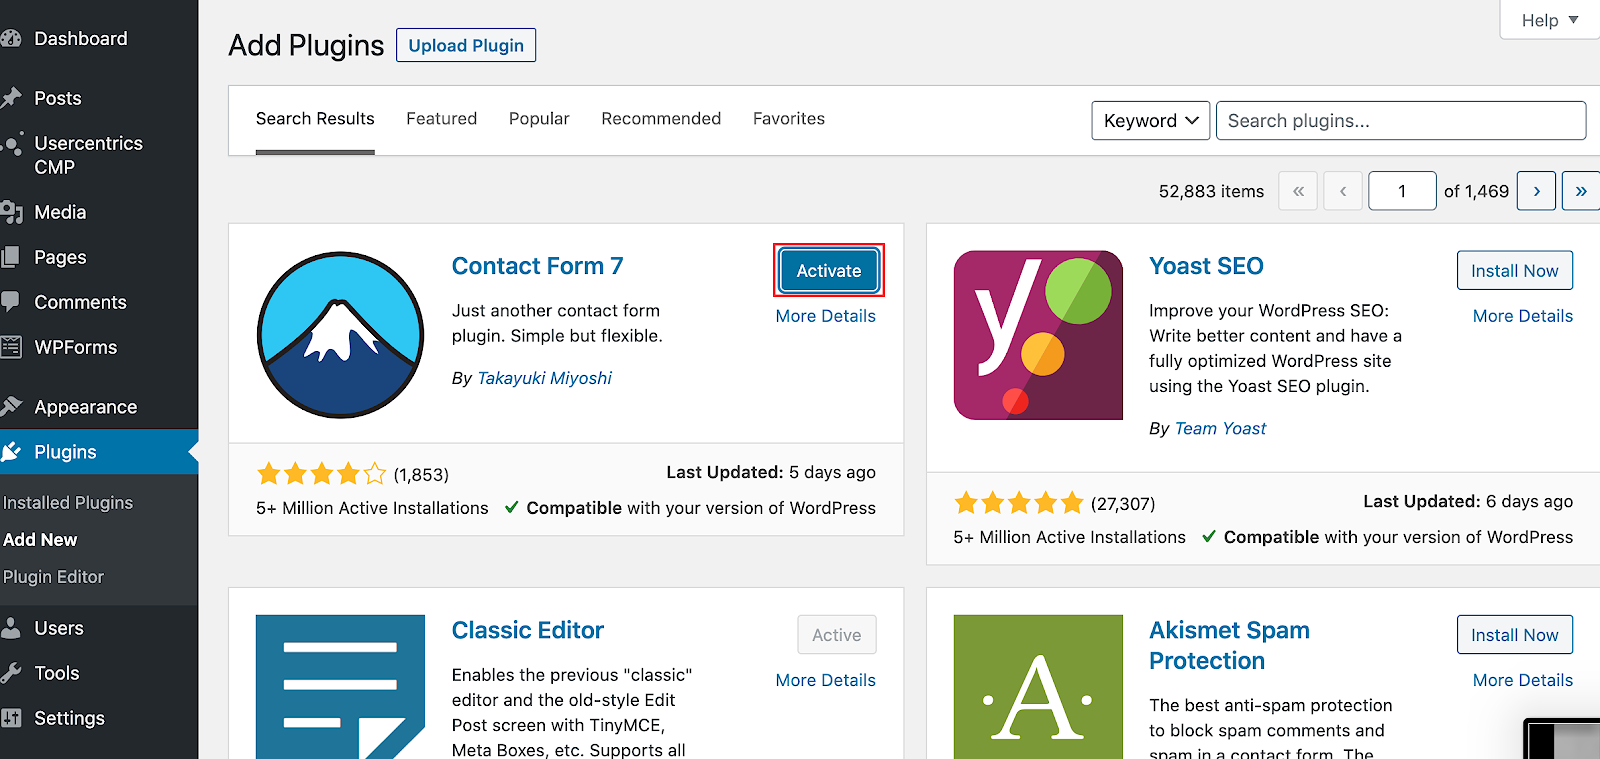
Task: Switch to the Featured tab
Action: coord(442,119)
